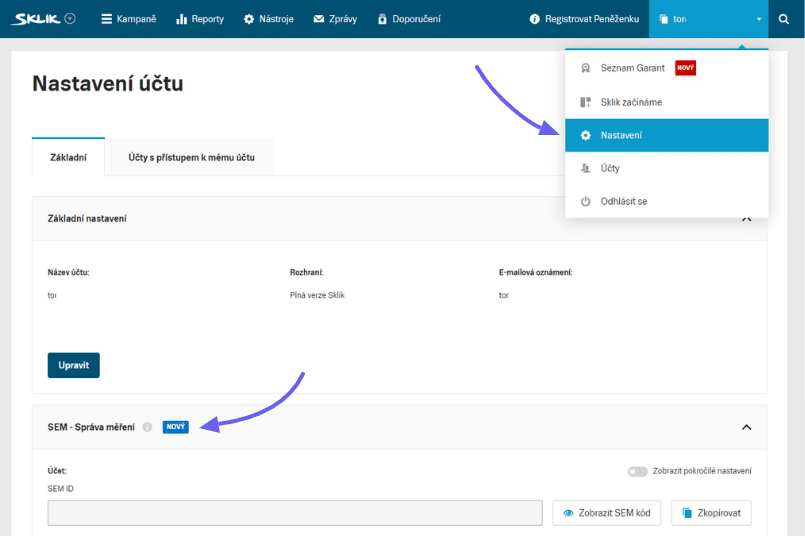
Task: Select the Základní tab
Action: tap(68, 157)
